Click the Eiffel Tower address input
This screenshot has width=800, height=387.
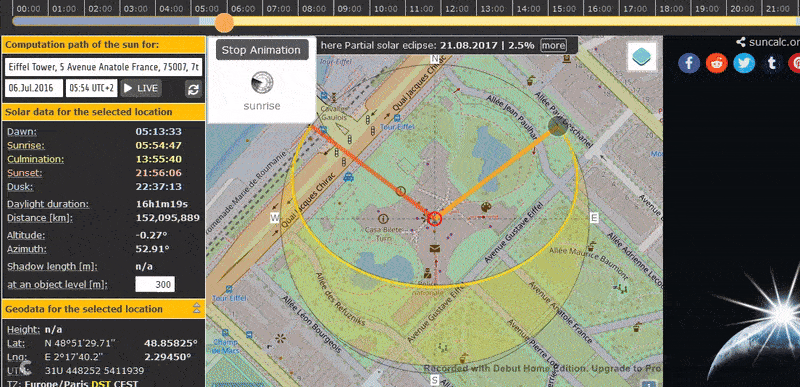tap(104, 67)
